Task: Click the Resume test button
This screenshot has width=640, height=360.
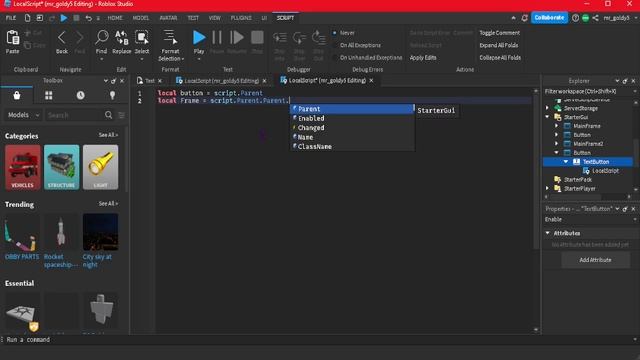Action: (x=236, y=38)
